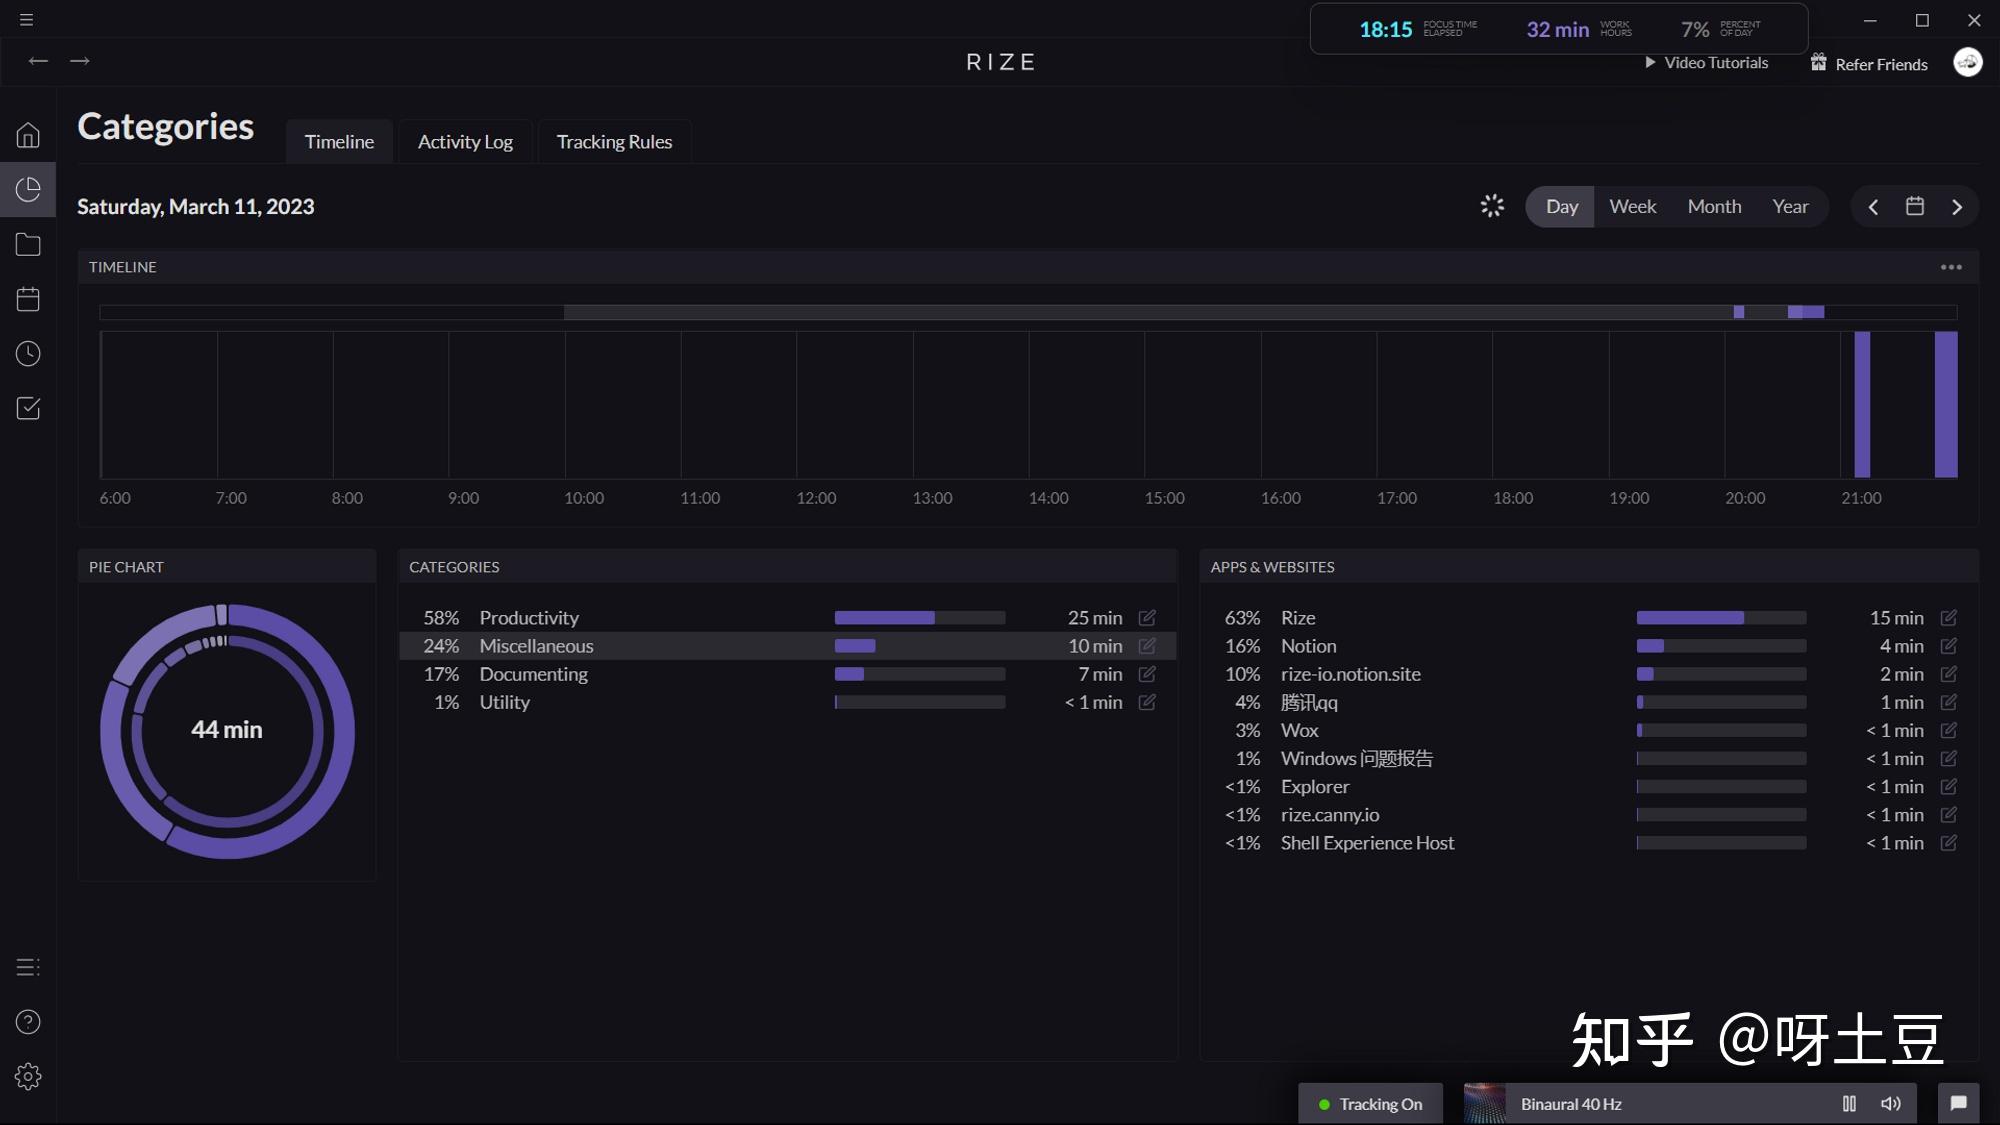Open the Timeline panel three-dots menu
This screenshot has height=1125, width=2000.
pyautogui.click(x=1950, y=267)
